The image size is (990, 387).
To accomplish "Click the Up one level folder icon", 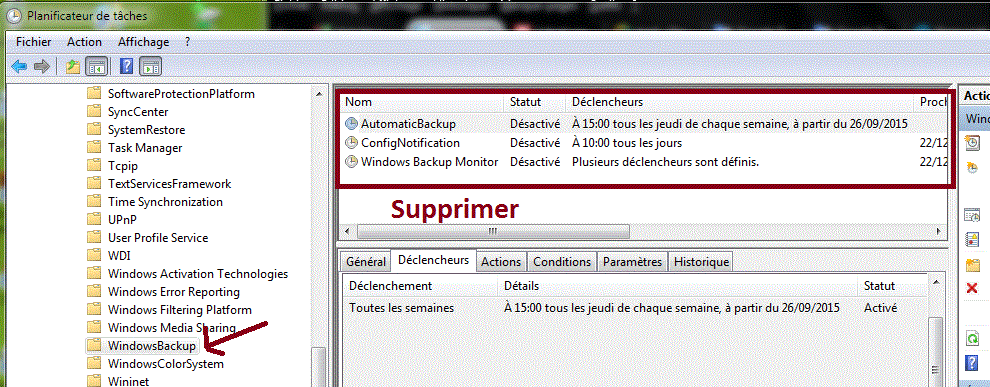I will [x=73, y=66].
